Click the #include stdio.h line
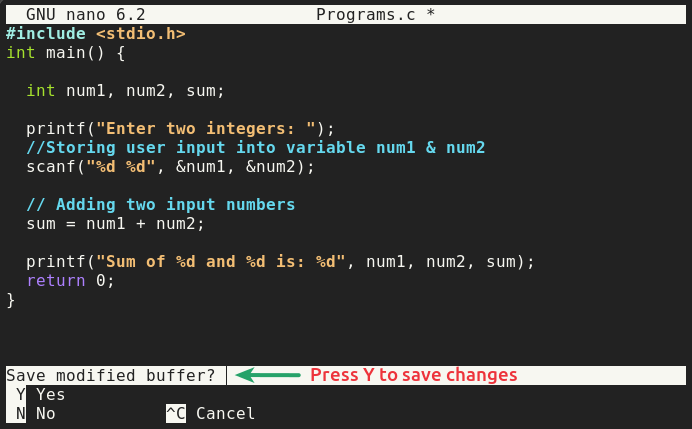 pos(96,34)
